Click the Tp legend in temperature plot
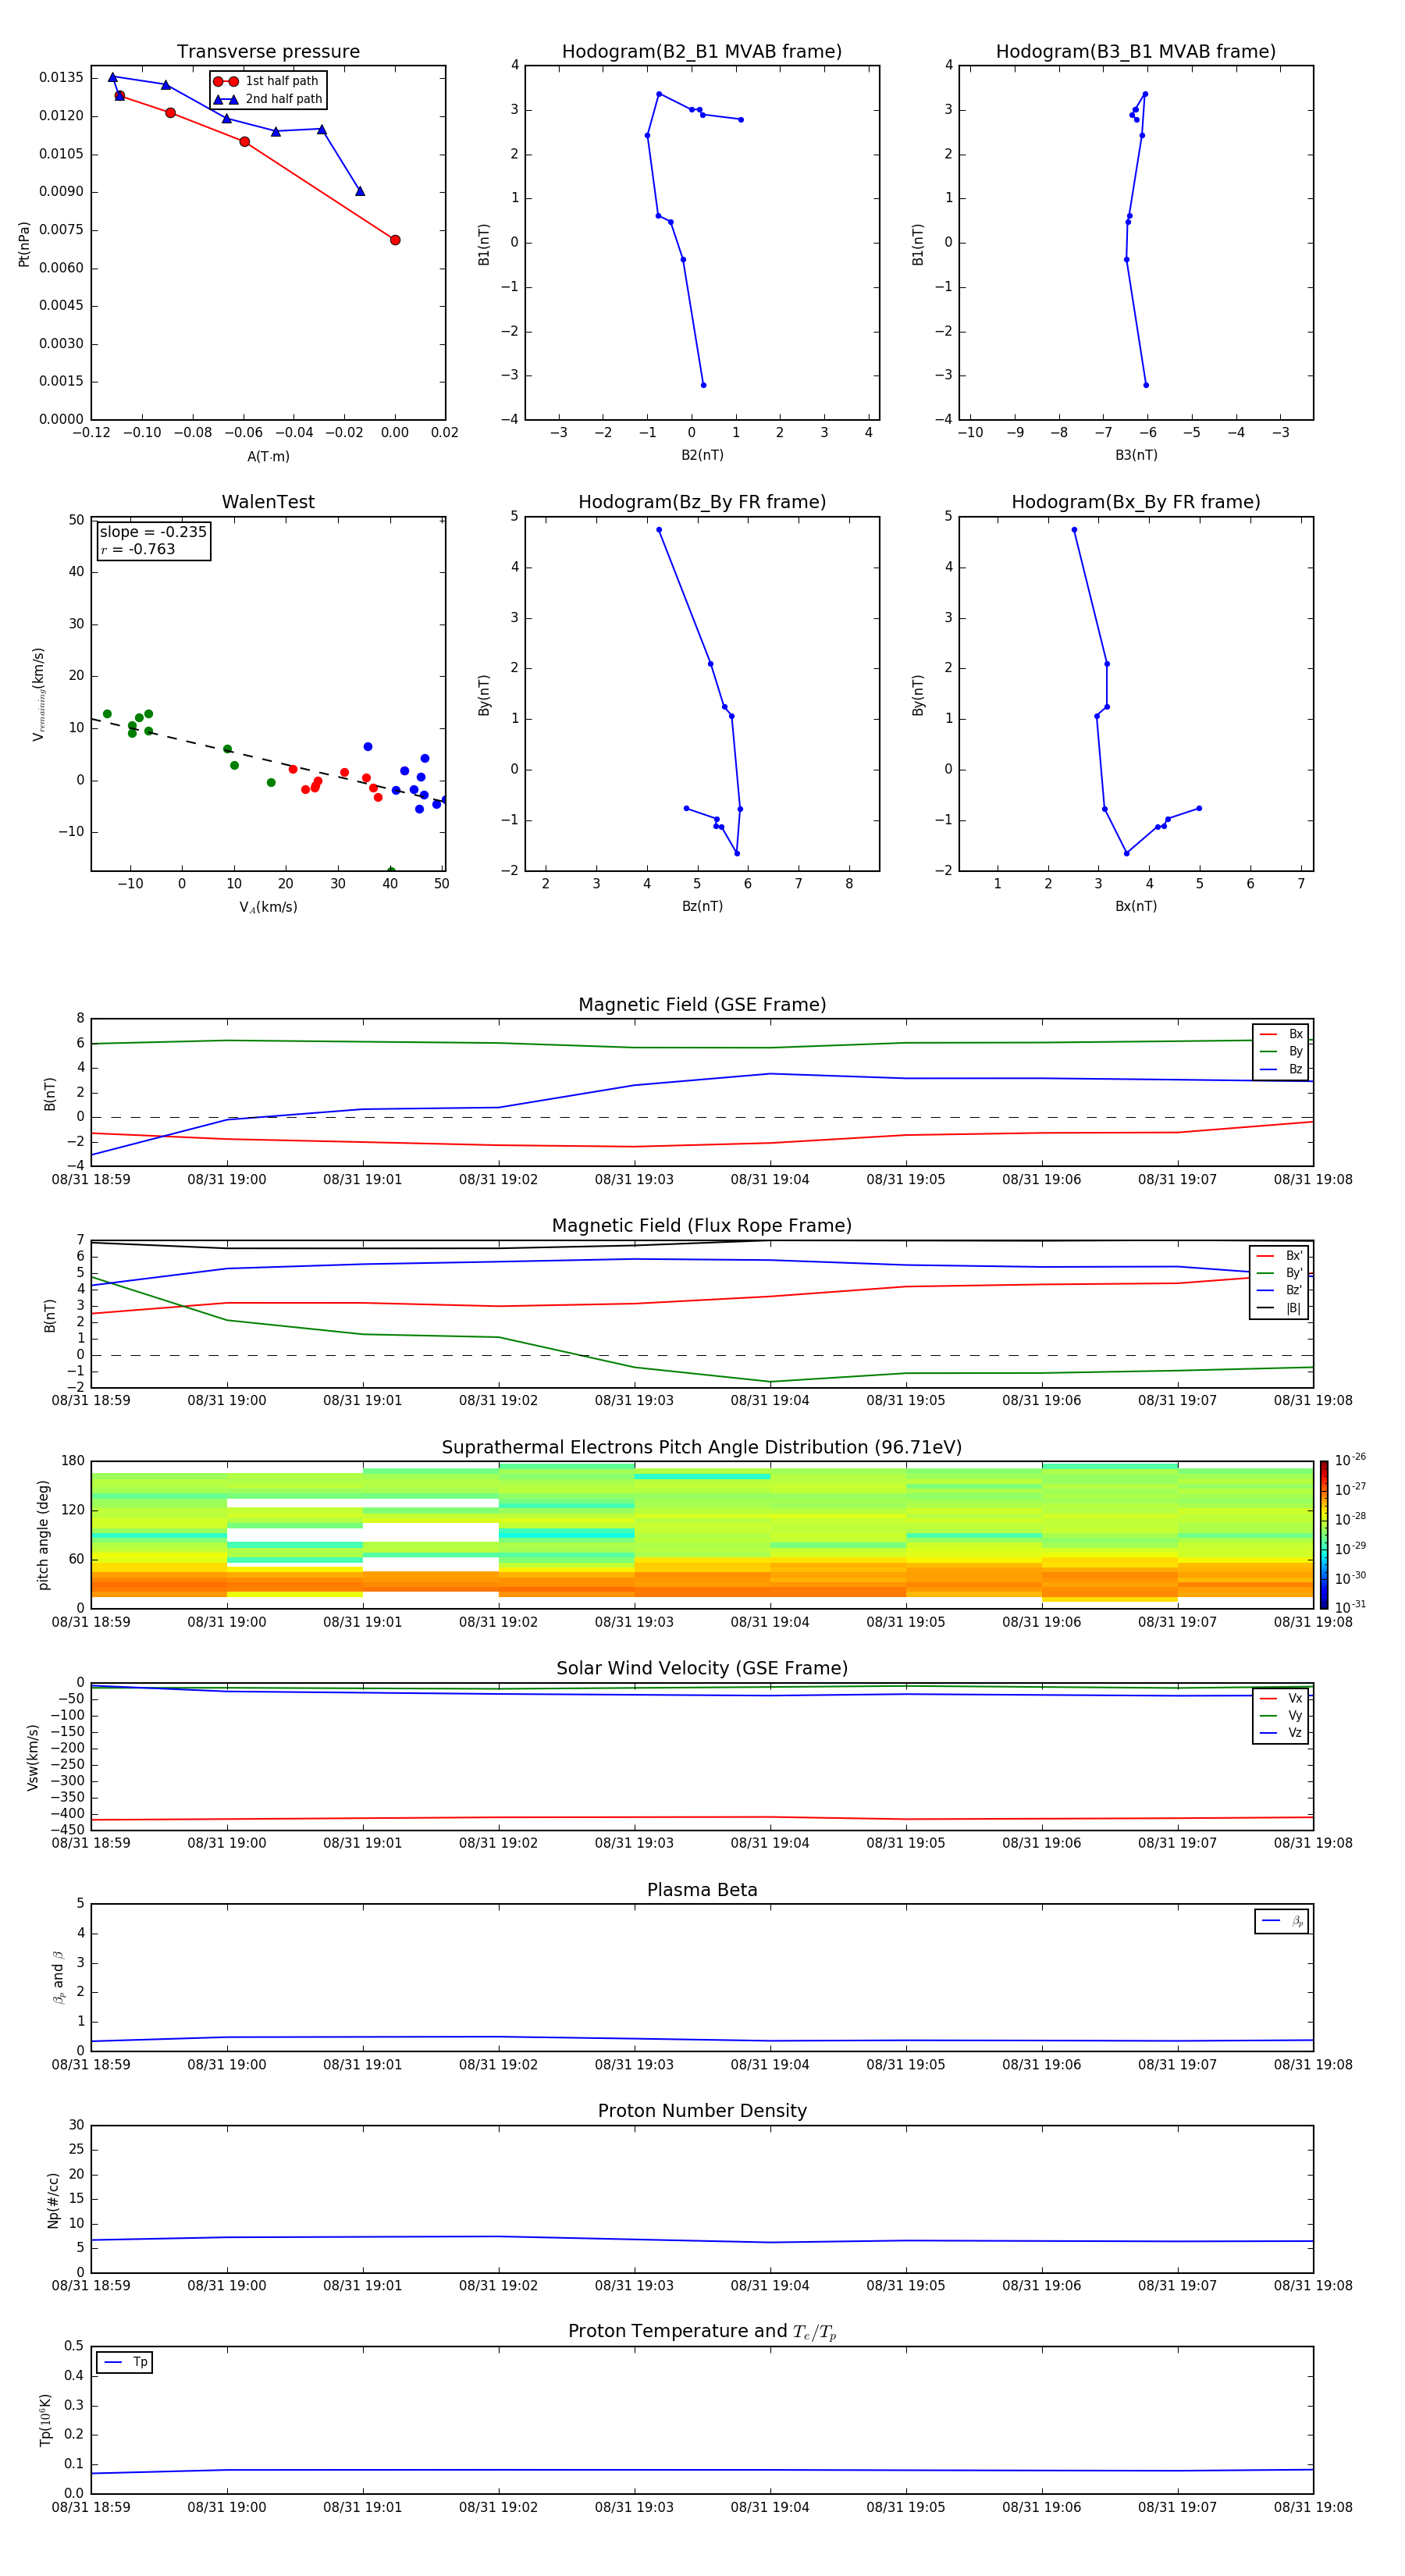Viewport: 1405px width, 2576px height. pyautogui.click(x=125, y=2362)
